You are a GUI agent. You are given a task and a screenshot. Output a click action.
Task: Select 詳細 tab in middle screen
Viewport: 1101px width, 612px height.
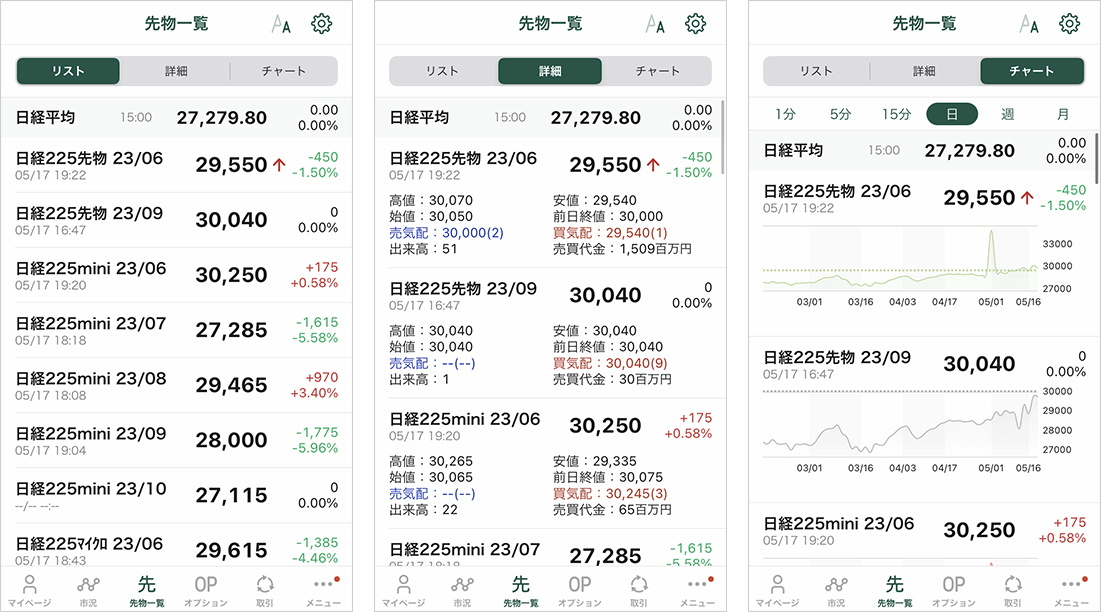pyautogui.click(x=550, y=71)
